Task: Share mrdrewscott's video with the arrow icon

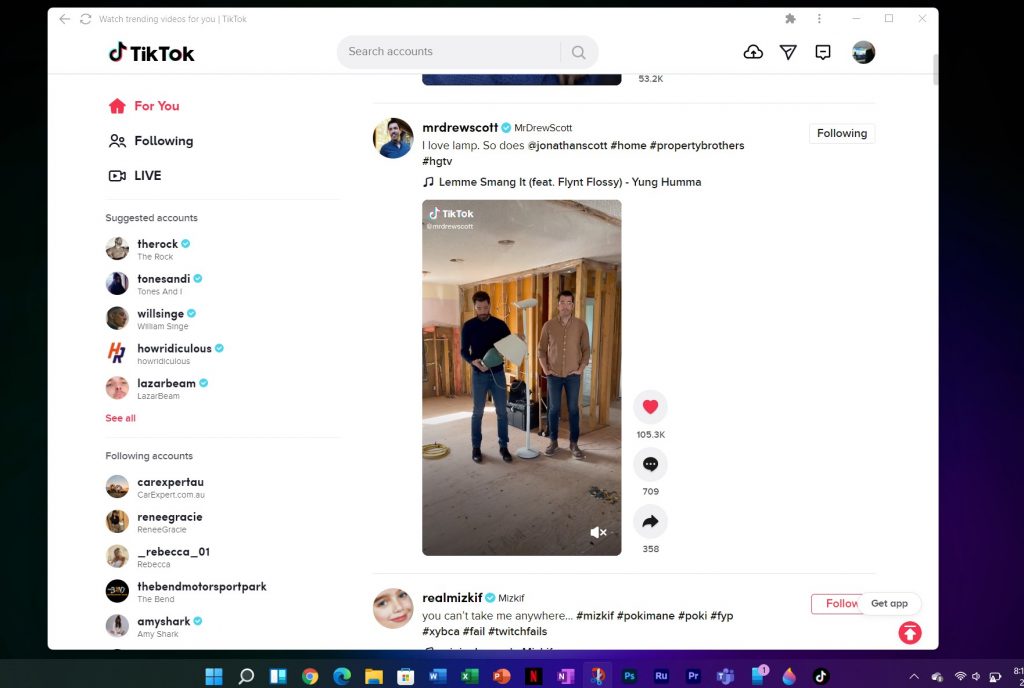Action: click(x=650, y=522)
